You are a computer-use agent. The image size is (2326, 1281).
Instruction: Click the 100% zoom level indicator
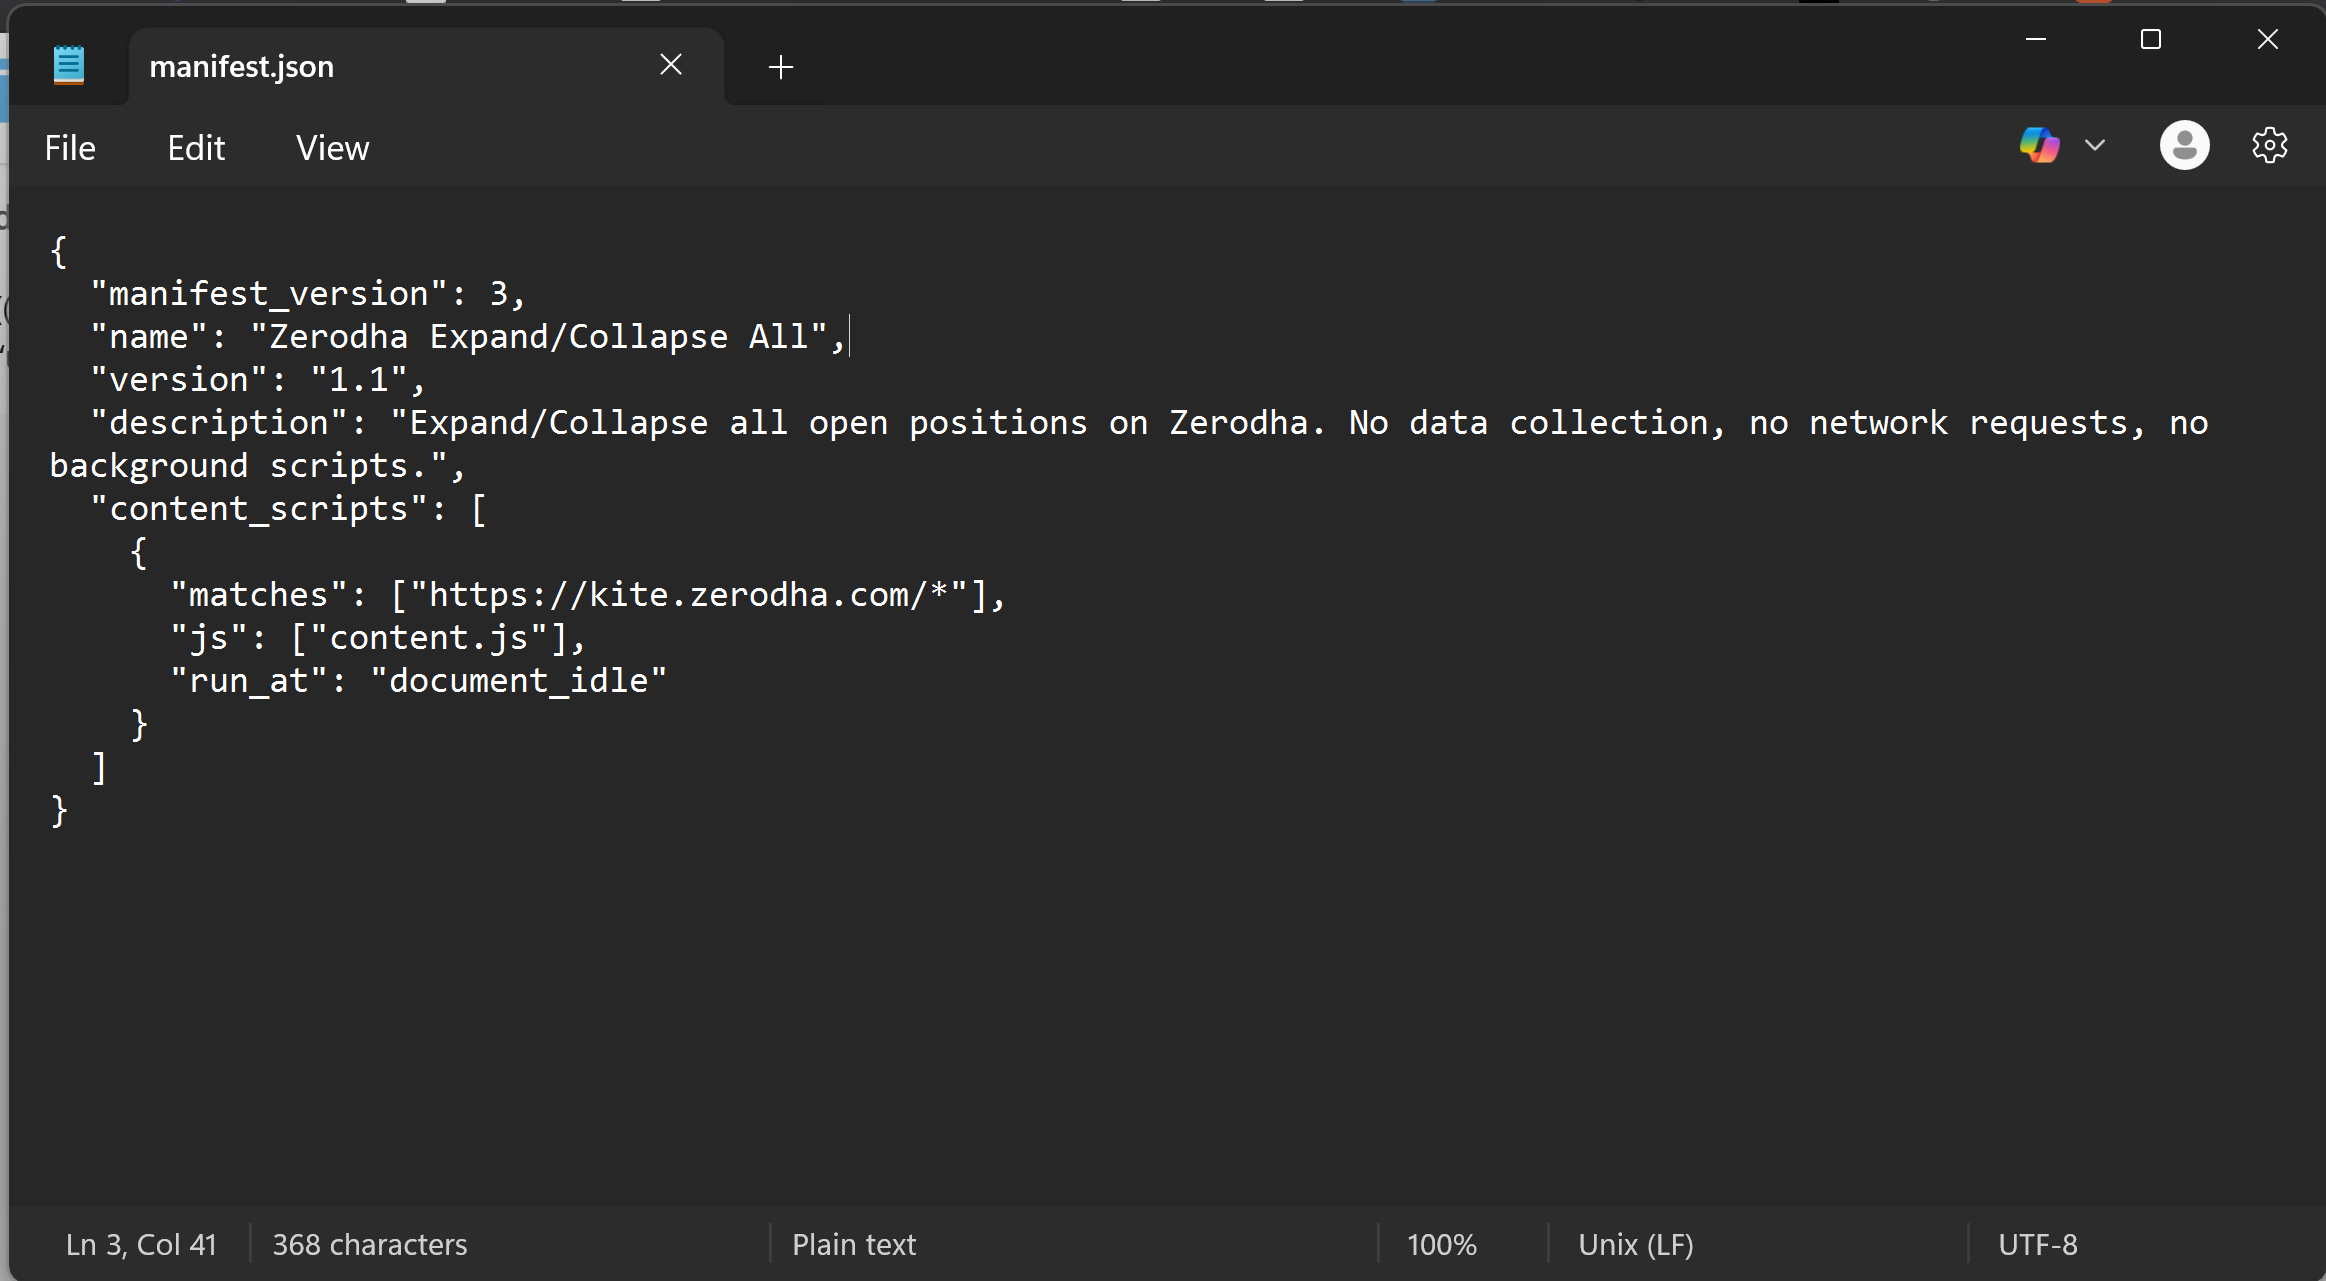[1441, 1244]
